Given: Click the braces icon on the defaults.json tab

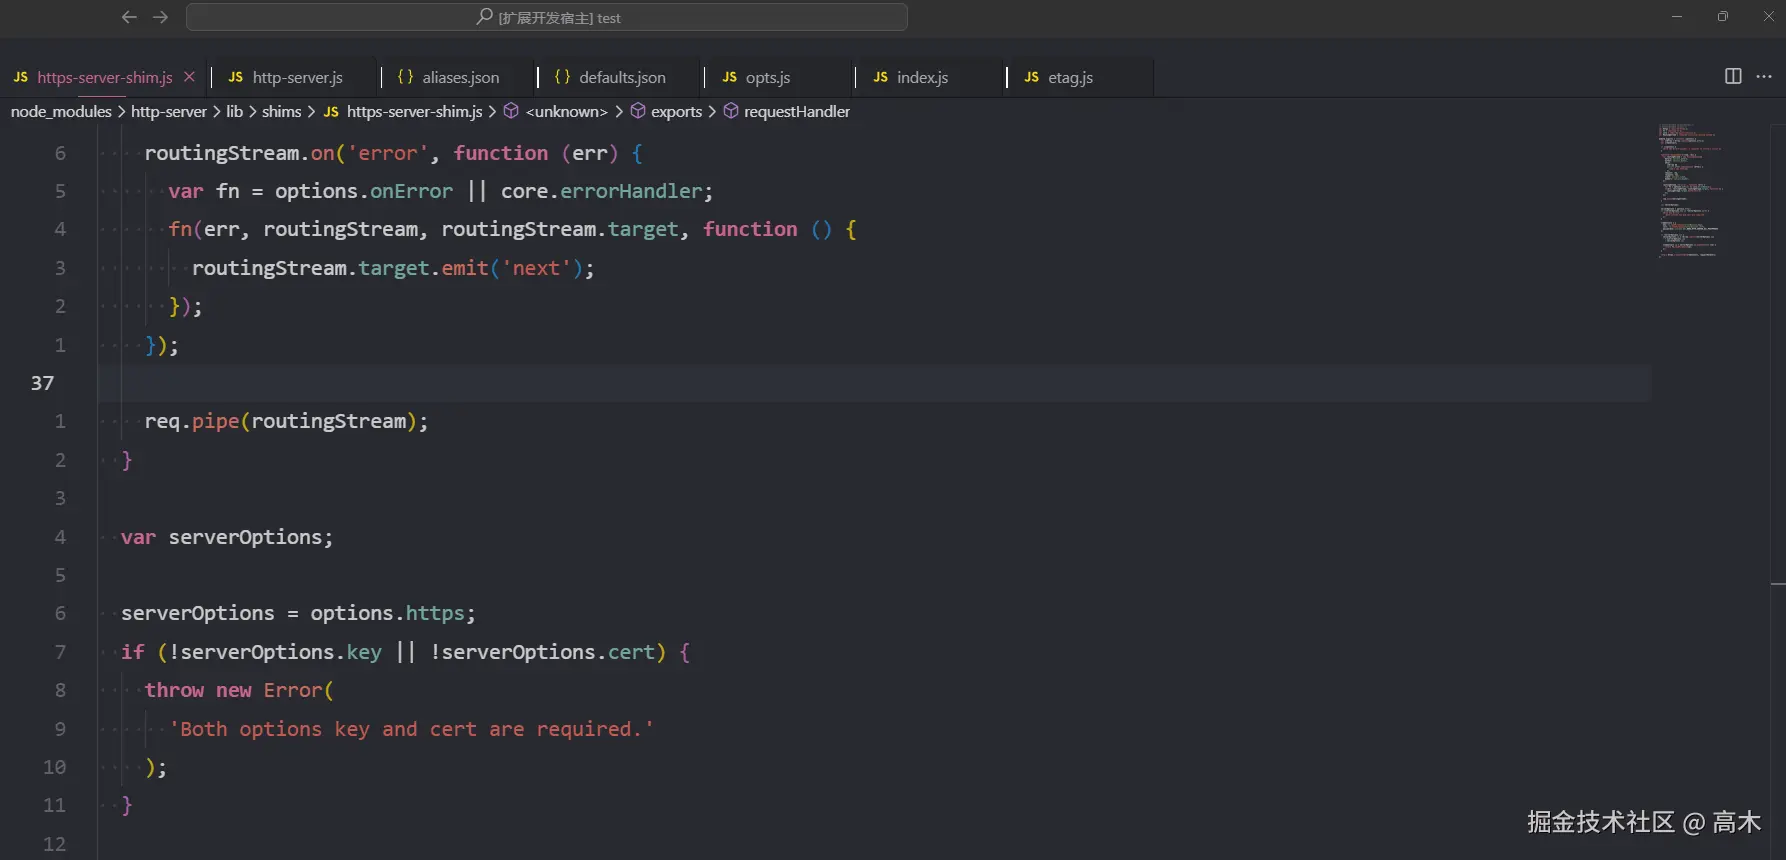Looking at the screenshot, I should pyautogui.click(x=562, y=77).
